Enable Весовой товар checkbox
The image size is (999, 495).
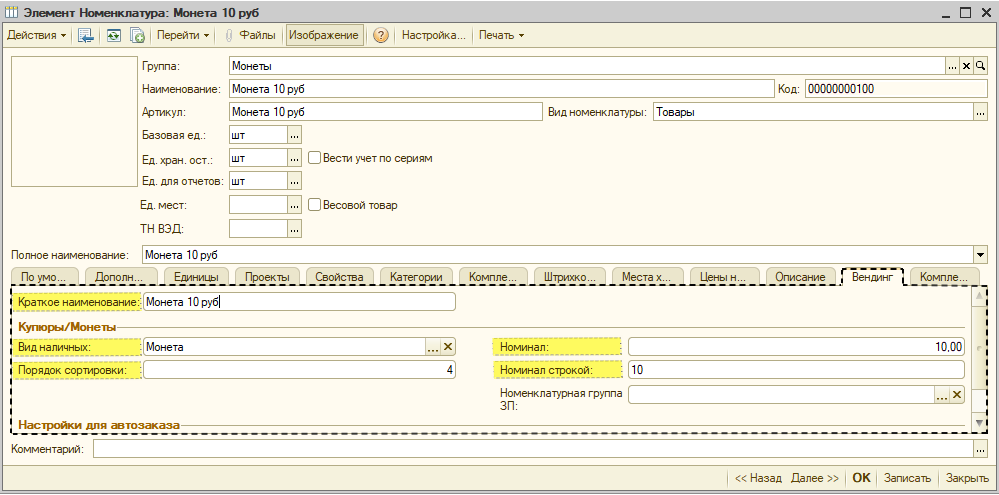[x=313, y=204]
